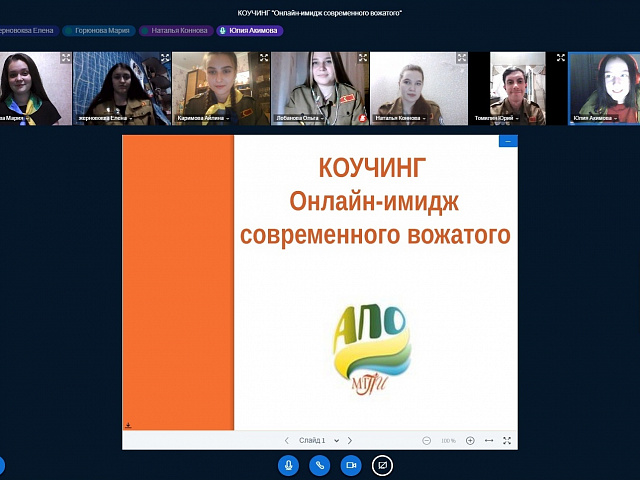The width and height of the screenshot is (640, 480).
Task: Download the presentation file
Action: [128, 425]
